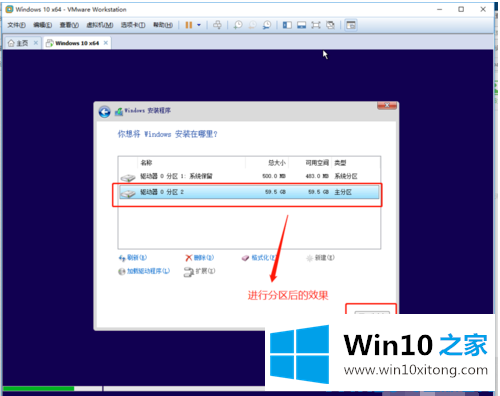Click the send Ctrl+Alt+Del toolbar icon
The height and width of the screenshot is (396, 500).
(x=217, y=25)
